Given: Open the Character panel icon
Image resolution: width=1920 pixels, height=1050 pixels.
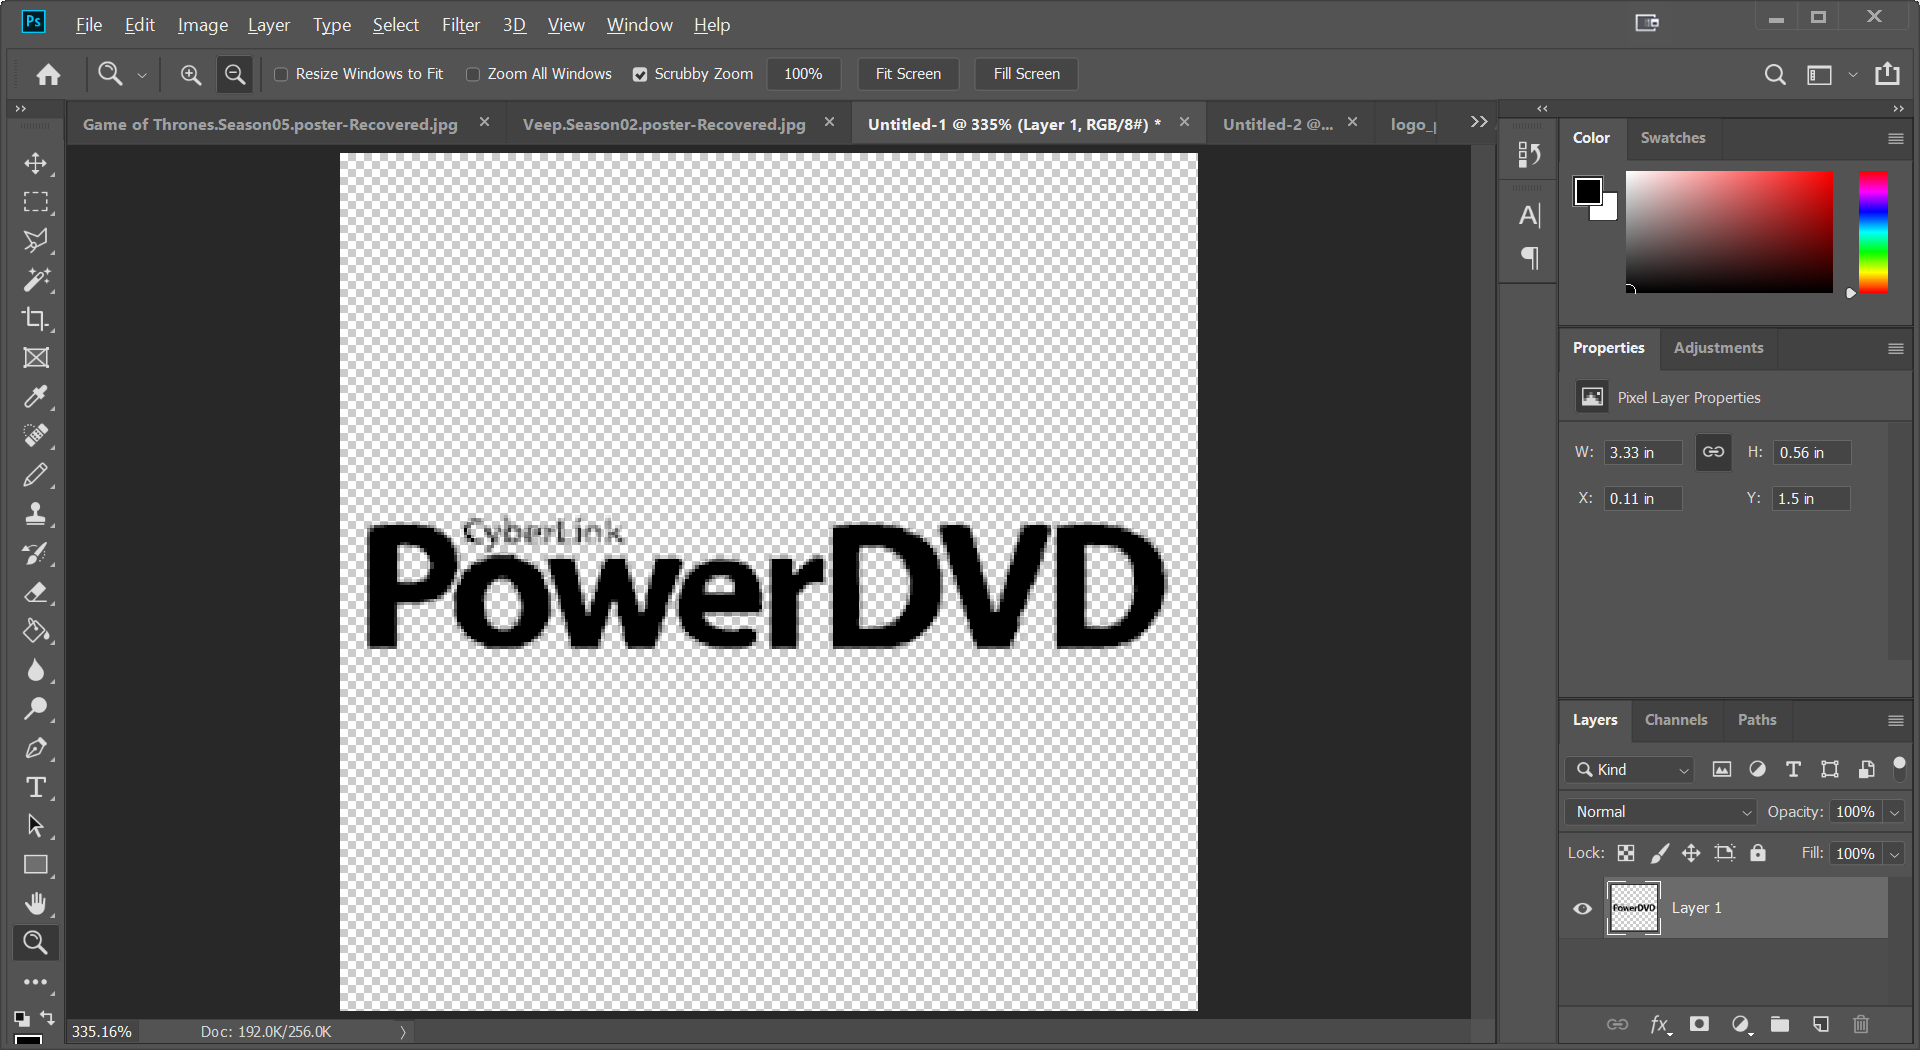Looking at the screenshot, I should (1529, 215).
